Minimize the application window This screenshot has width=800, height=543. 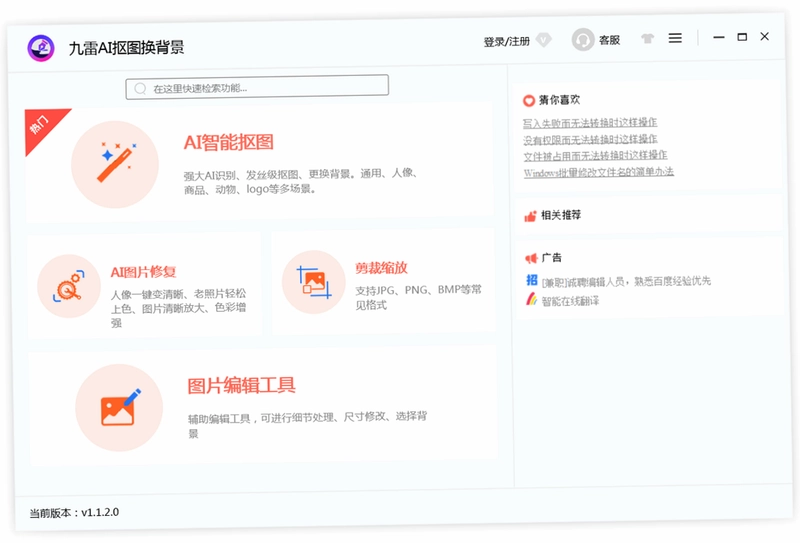(x=719, y=37)
